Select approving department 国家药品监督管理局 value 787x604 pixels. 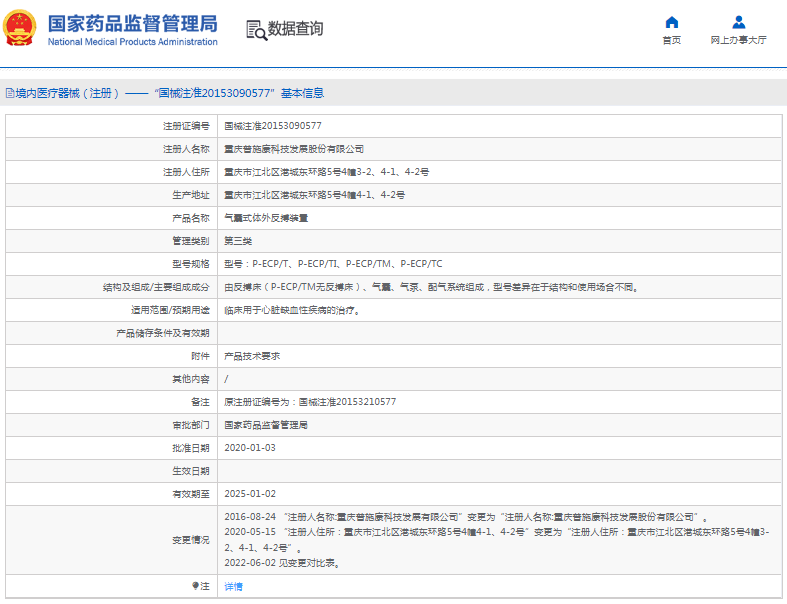click(x=266, y=425)
